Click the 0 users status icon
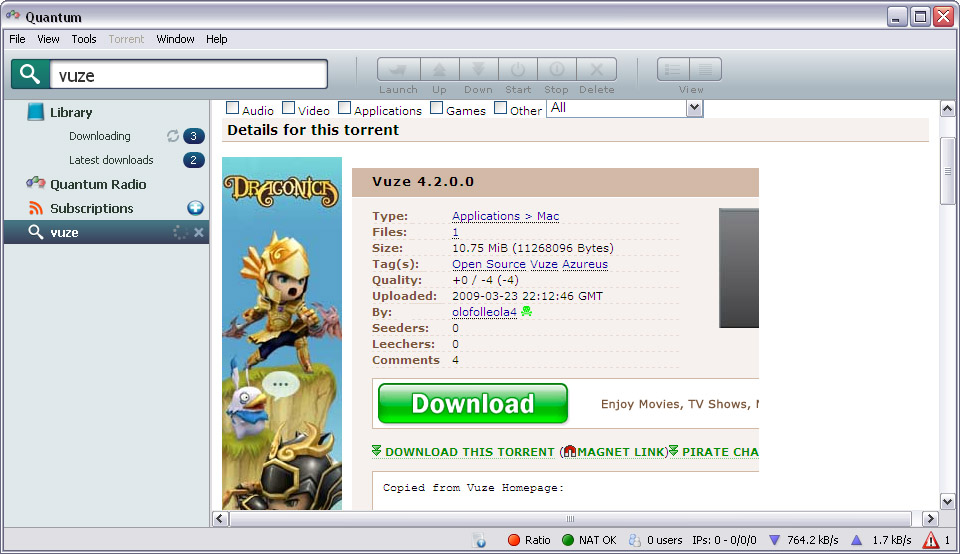The height and width of the screenshot is (554, 960). pos(635,540)
